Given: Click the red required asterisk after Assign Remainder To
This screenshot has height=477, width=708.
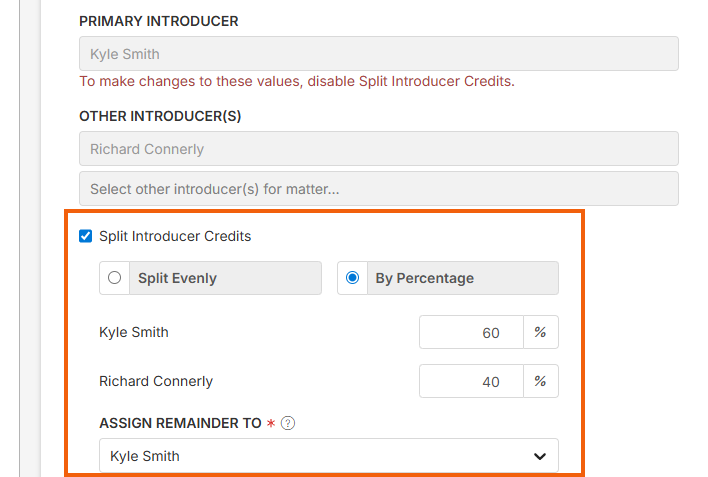Looking at the screenshot, I should pos(270,423).
